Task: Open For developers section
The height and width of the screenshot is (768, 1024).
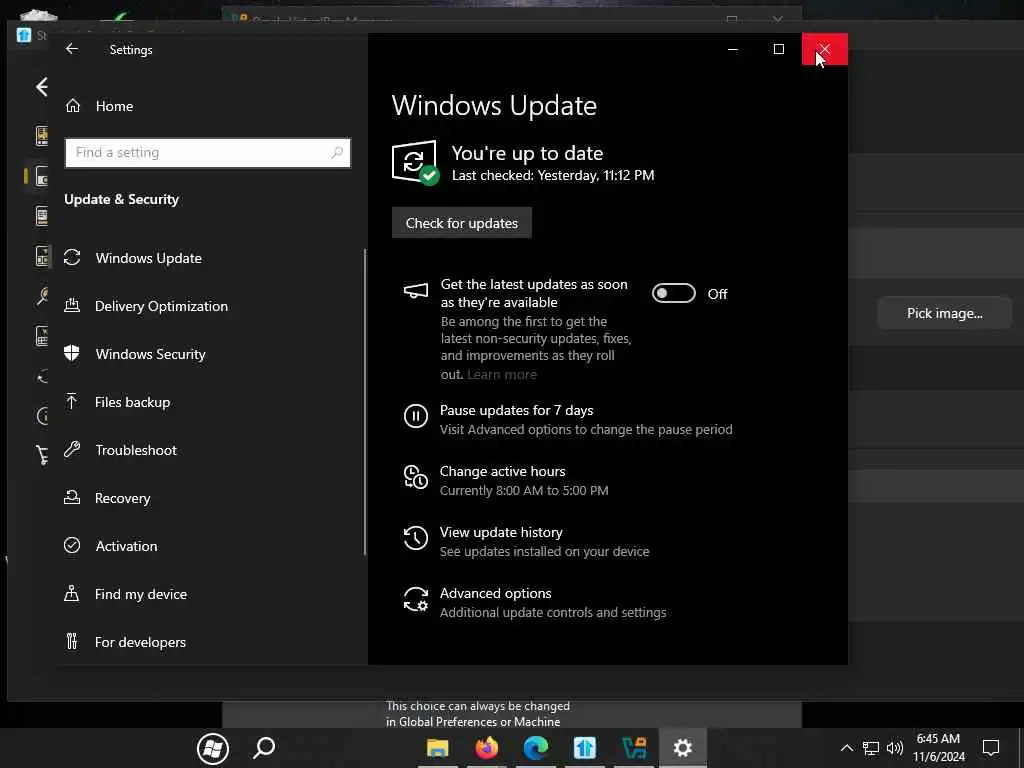Action: 140,642
